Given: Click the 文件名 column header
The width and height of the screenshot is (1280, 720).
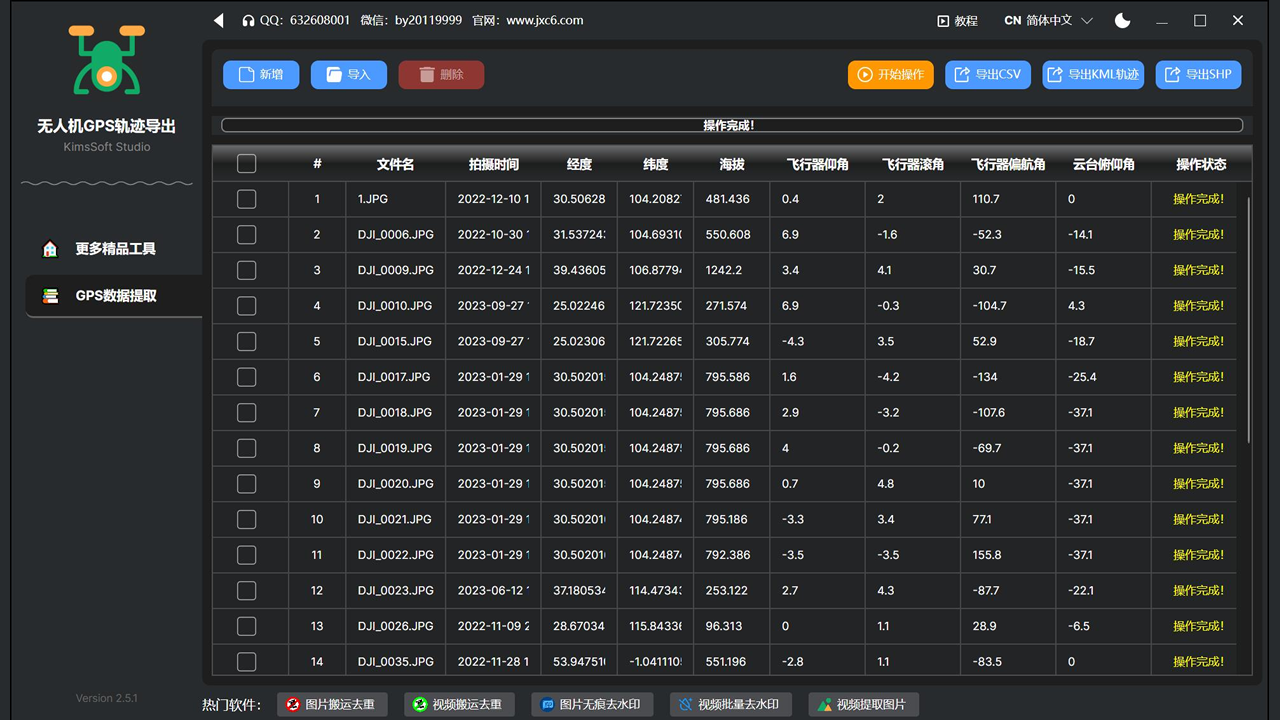Looking at the screenshot, I should (x=395, y=164).
